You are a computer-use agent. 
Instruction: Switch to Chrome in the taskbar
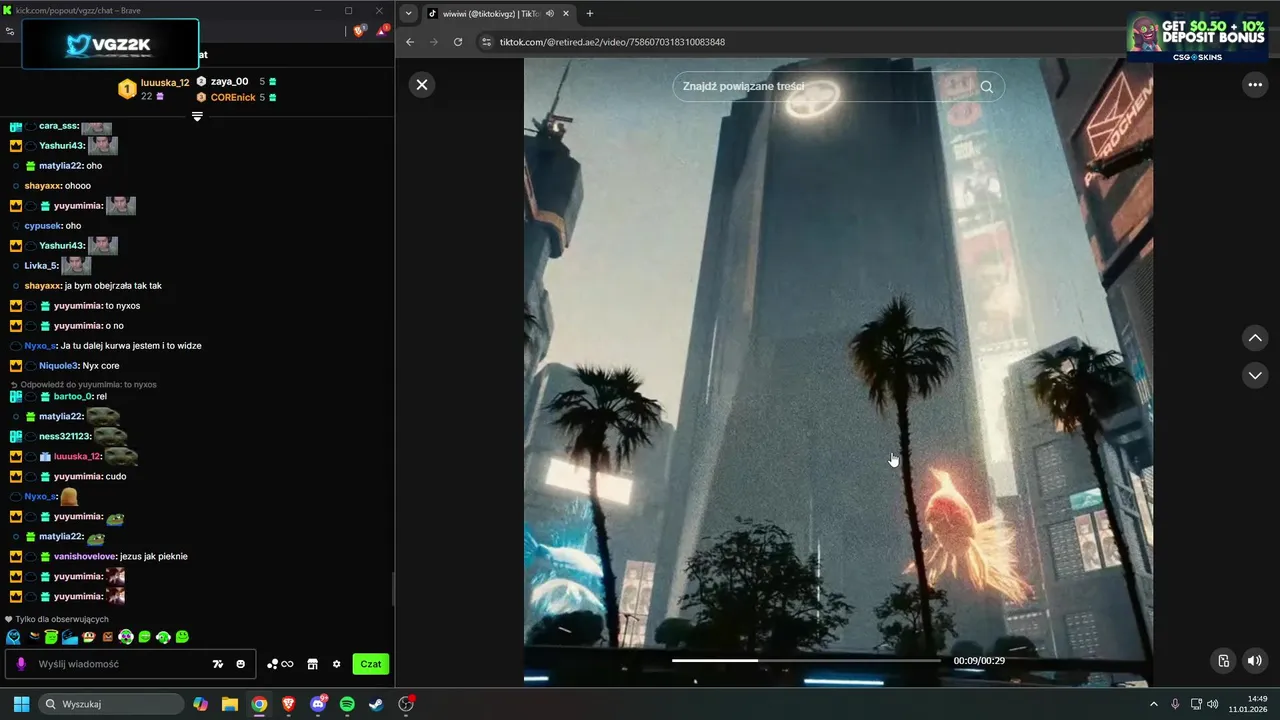click(259, 704)
